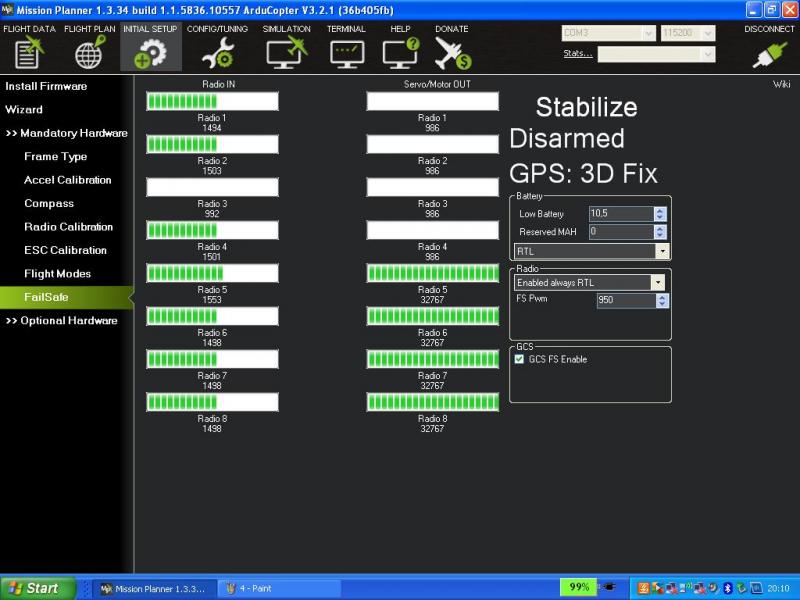Image resolution: width=800 pixels, height=600 pixels.
Task: Click the Donate airplane icon
Action: point(451,52)
